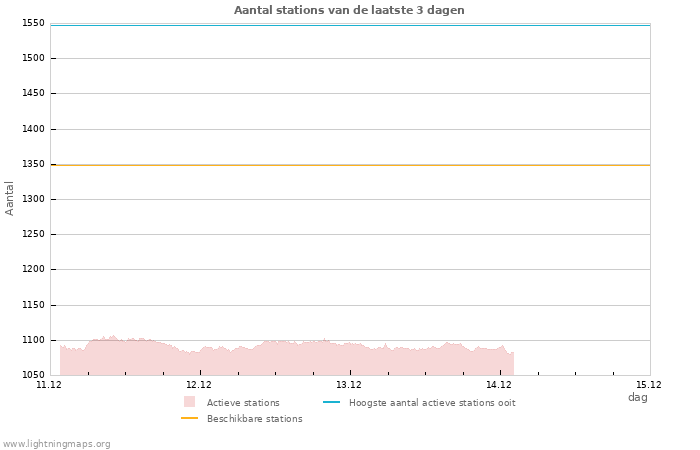The height and width of the screenshot is (450, 700).
Task: Click the 'Aantal' y-axis label
Action: (10, 198)
